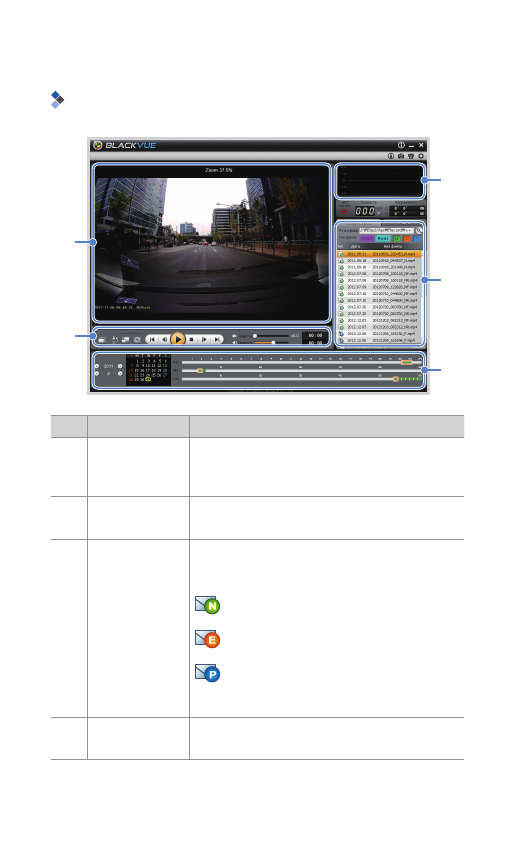
Task: Click the playback speed icon
Action: (x=234, y=336)
